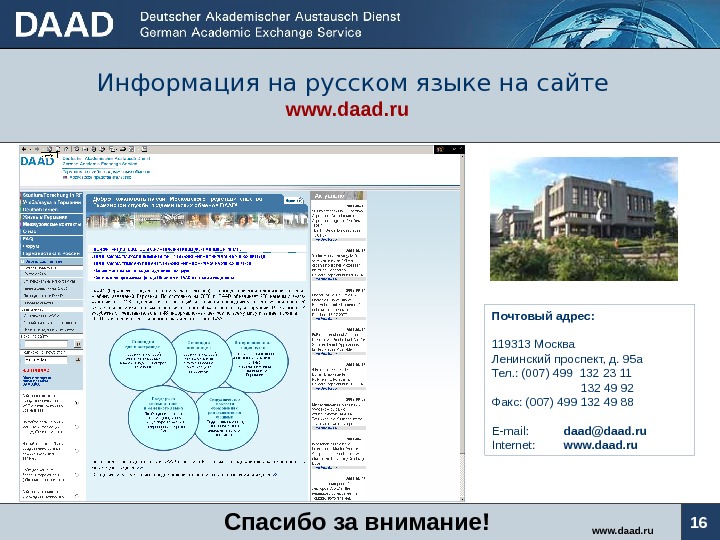
Task: Open the FAQ item in the website sidebar
Action: tap(28, 239)
